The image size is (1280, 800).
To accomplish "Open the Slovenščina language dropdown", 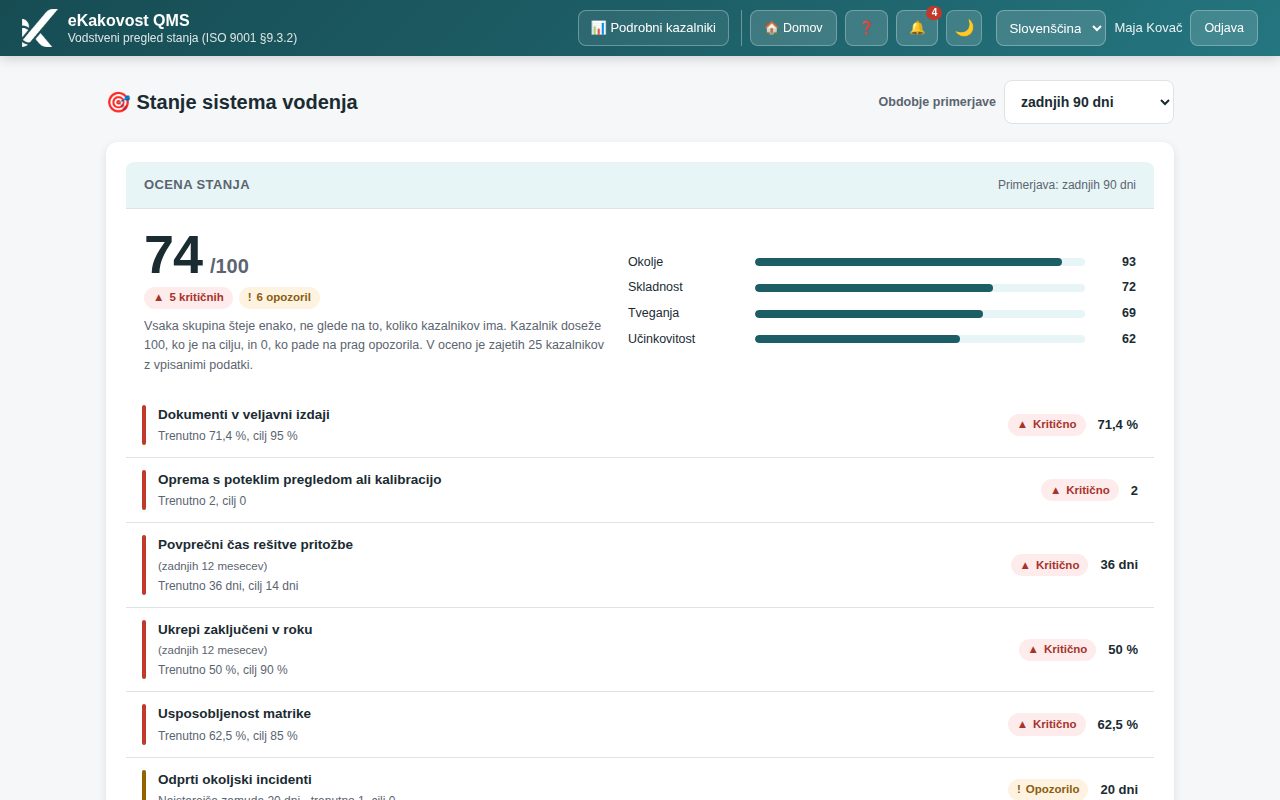I will (1051, 28).
